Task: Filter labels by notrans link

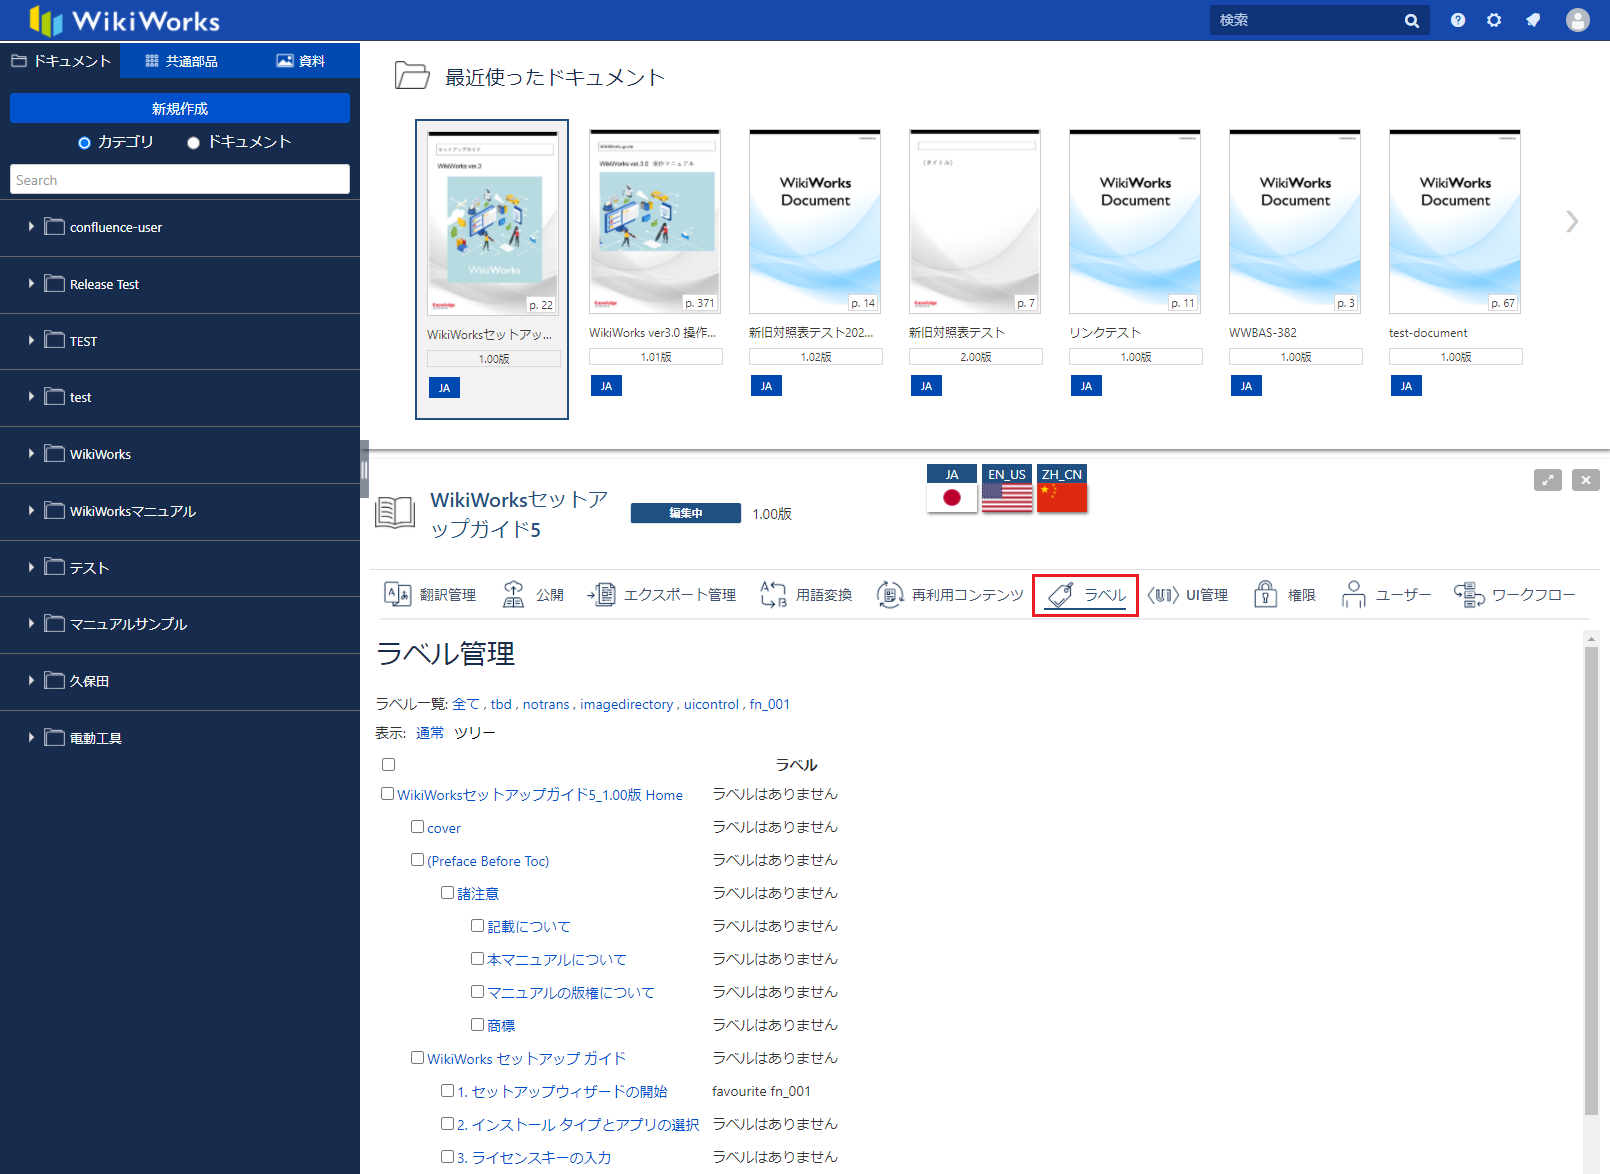Action: coord(546,704)
